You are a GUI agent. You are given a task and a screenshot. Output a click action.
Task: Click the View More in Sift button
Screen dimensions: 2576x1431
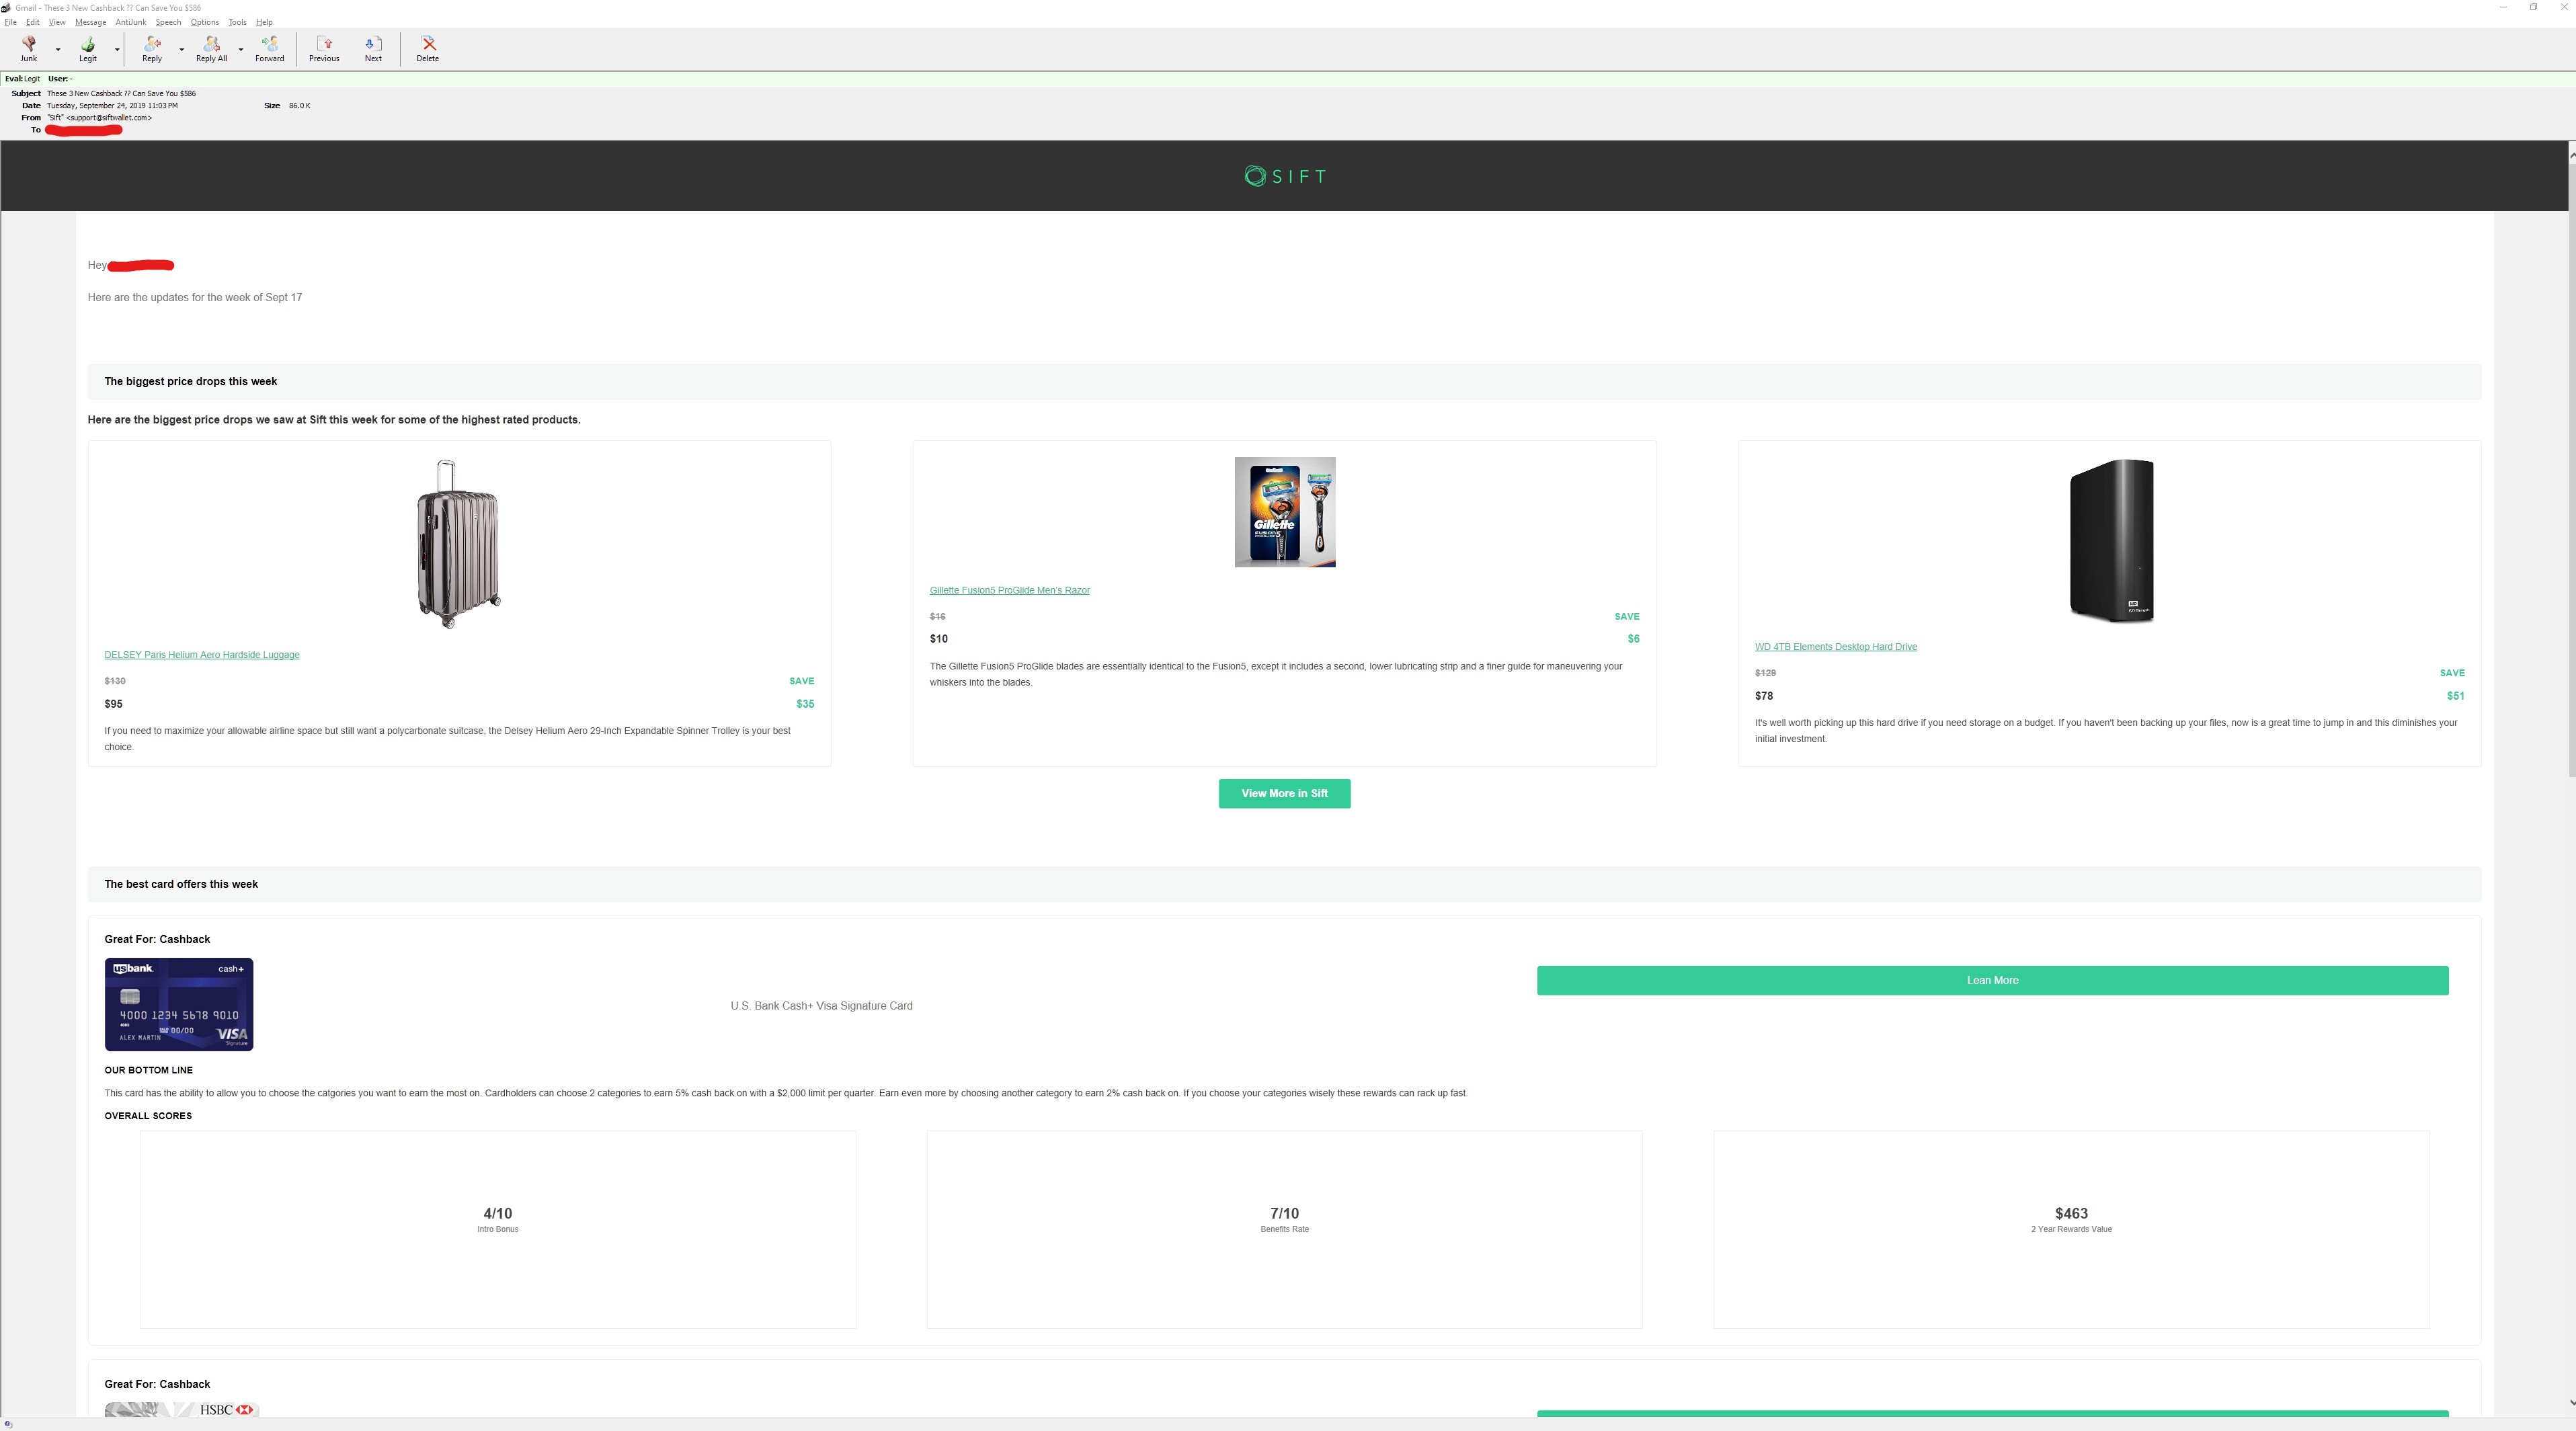coord(1284,794)
